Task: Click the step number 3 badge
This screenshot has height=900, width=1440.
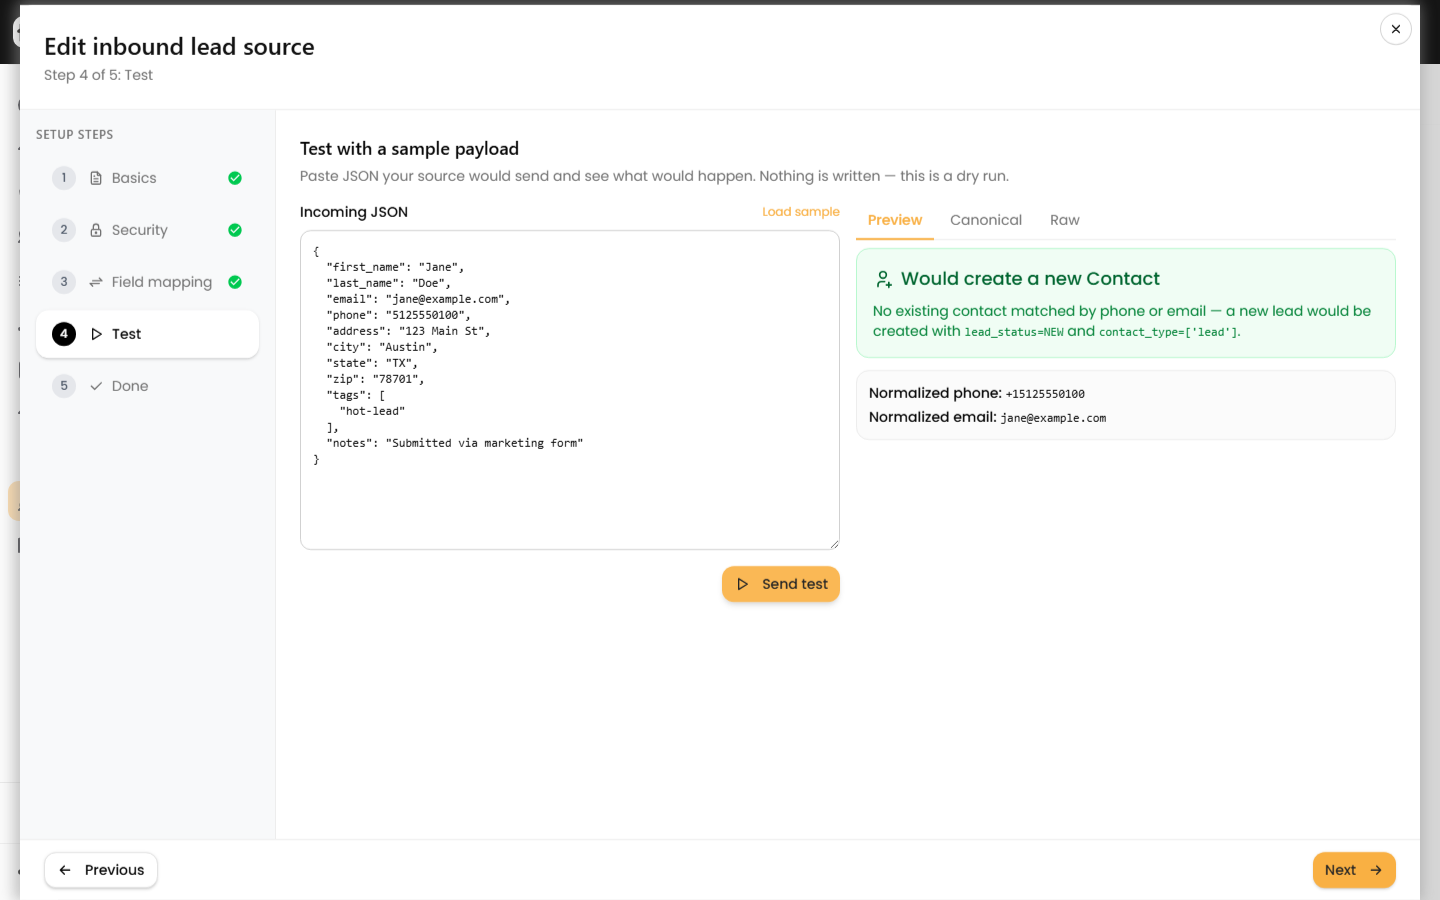Action: [64, 282]
